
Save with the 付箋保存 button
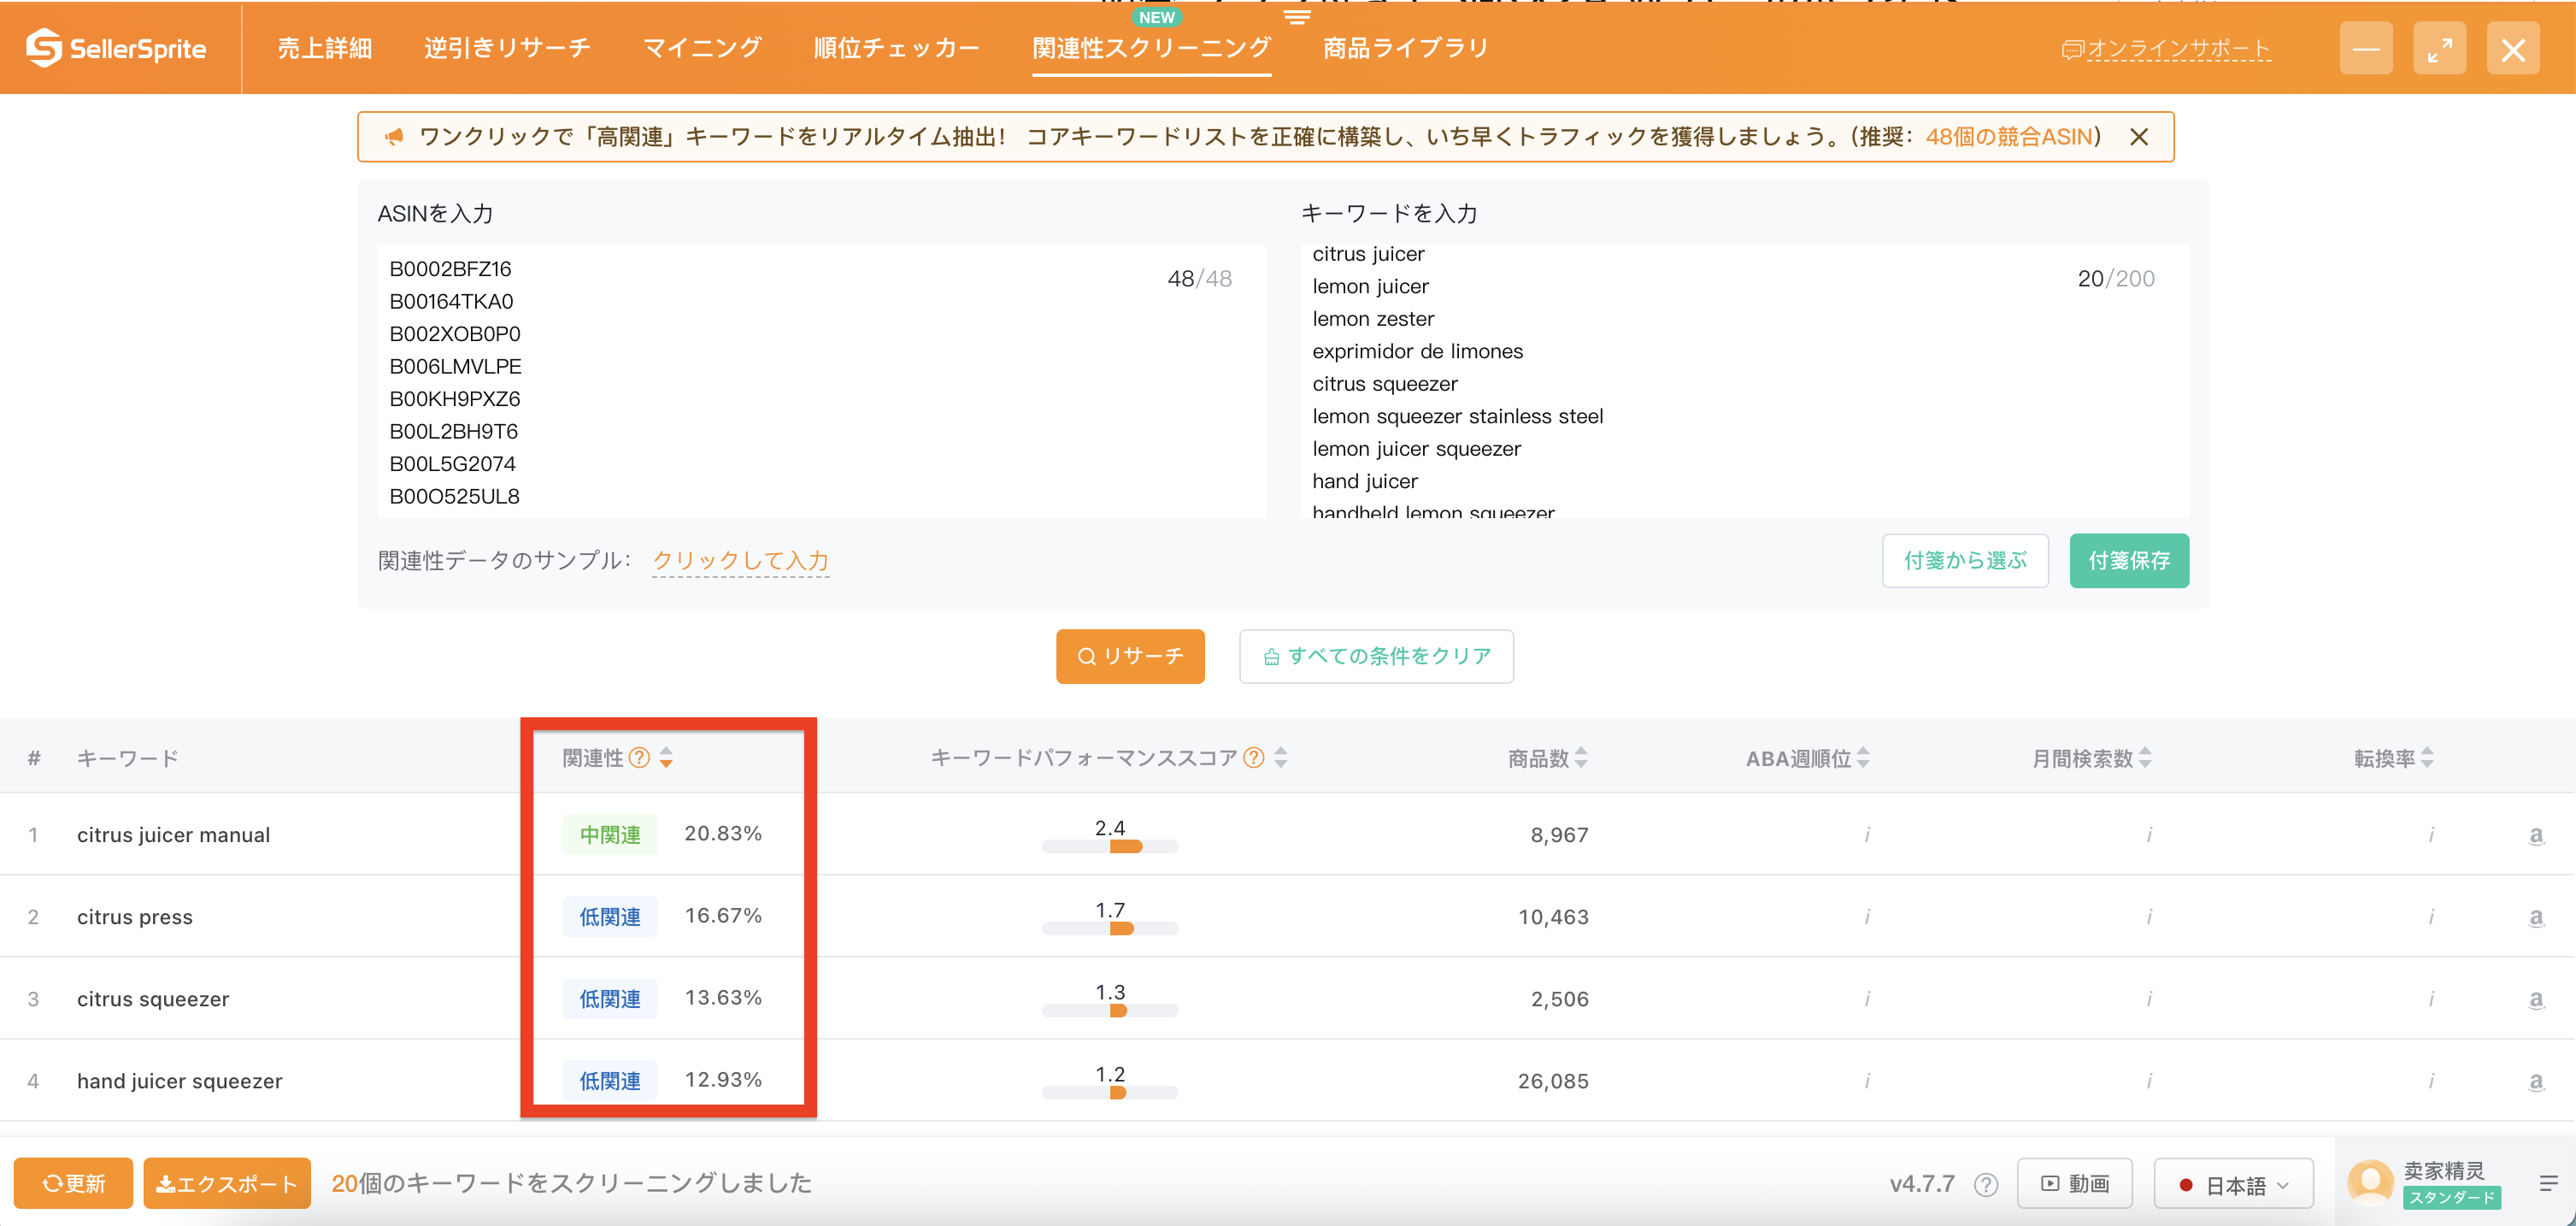[x=2129, y=561]
